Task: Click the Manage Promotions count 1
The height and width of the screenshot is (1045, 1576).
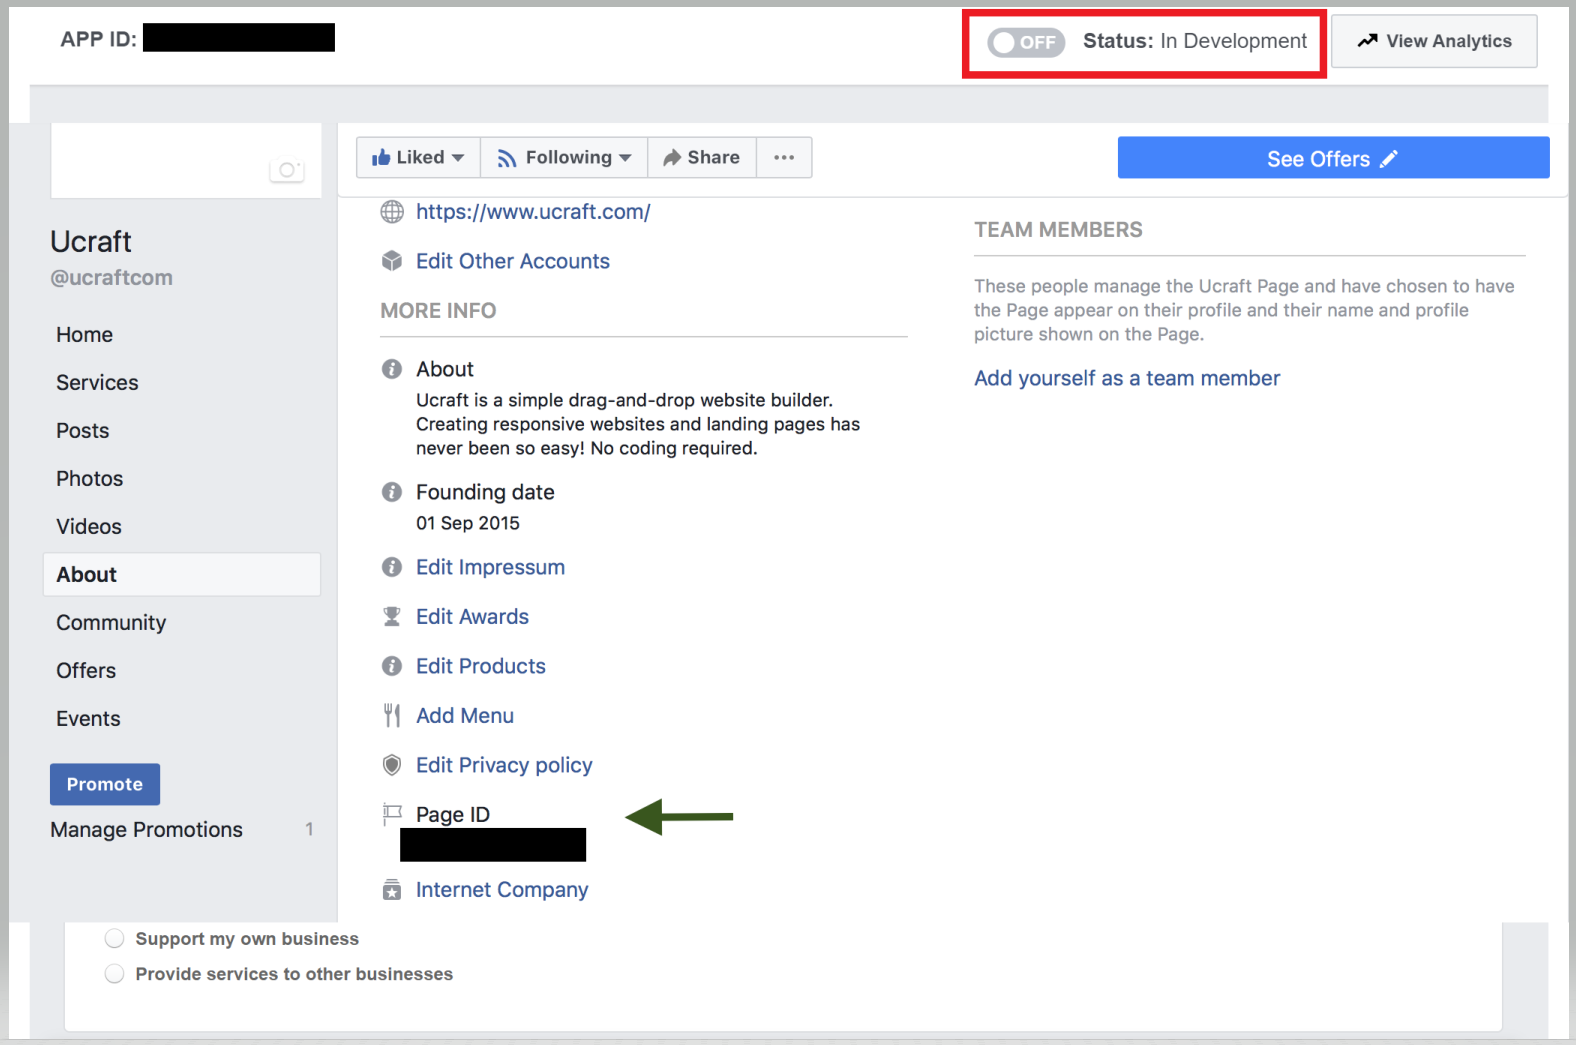Action: pyautogui.click(x=310, y=829)
